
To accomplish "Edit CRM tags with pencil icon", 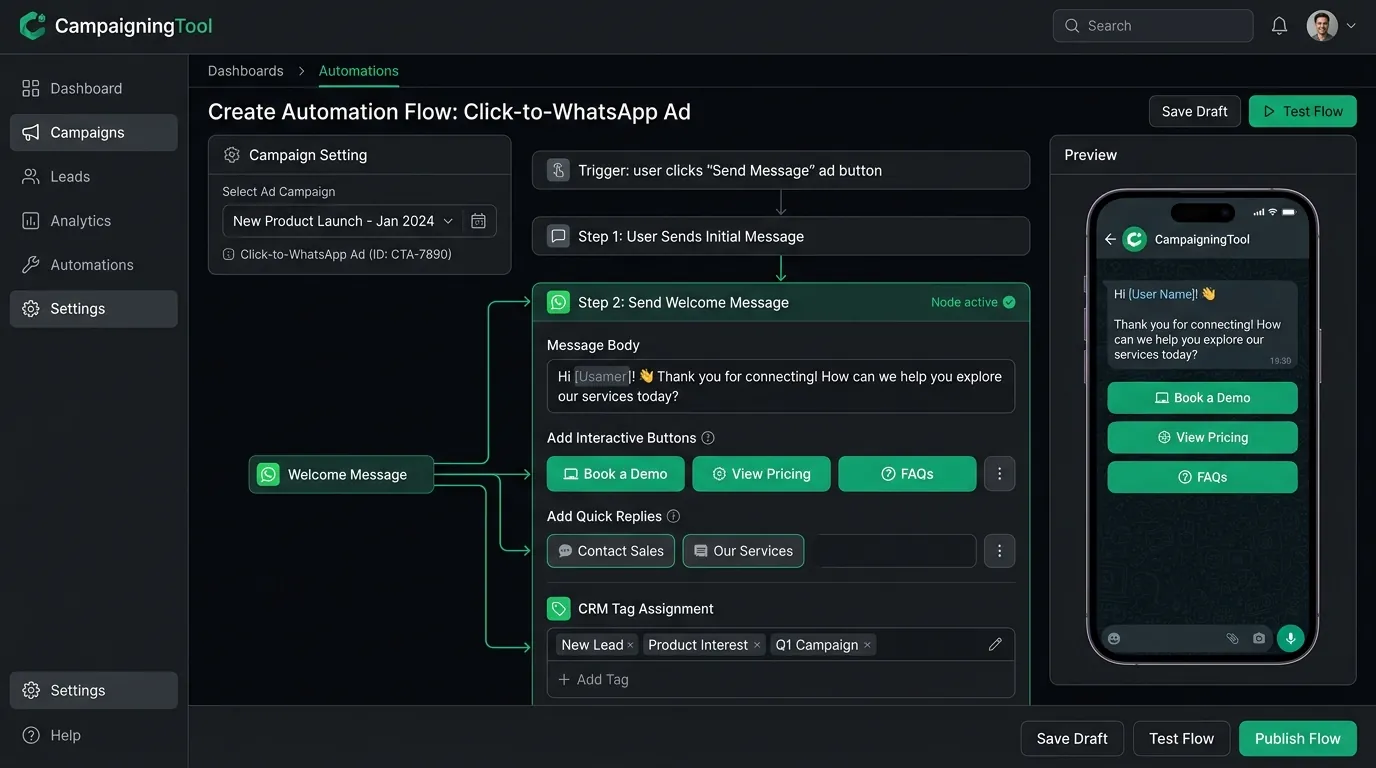I will (995, 645).
